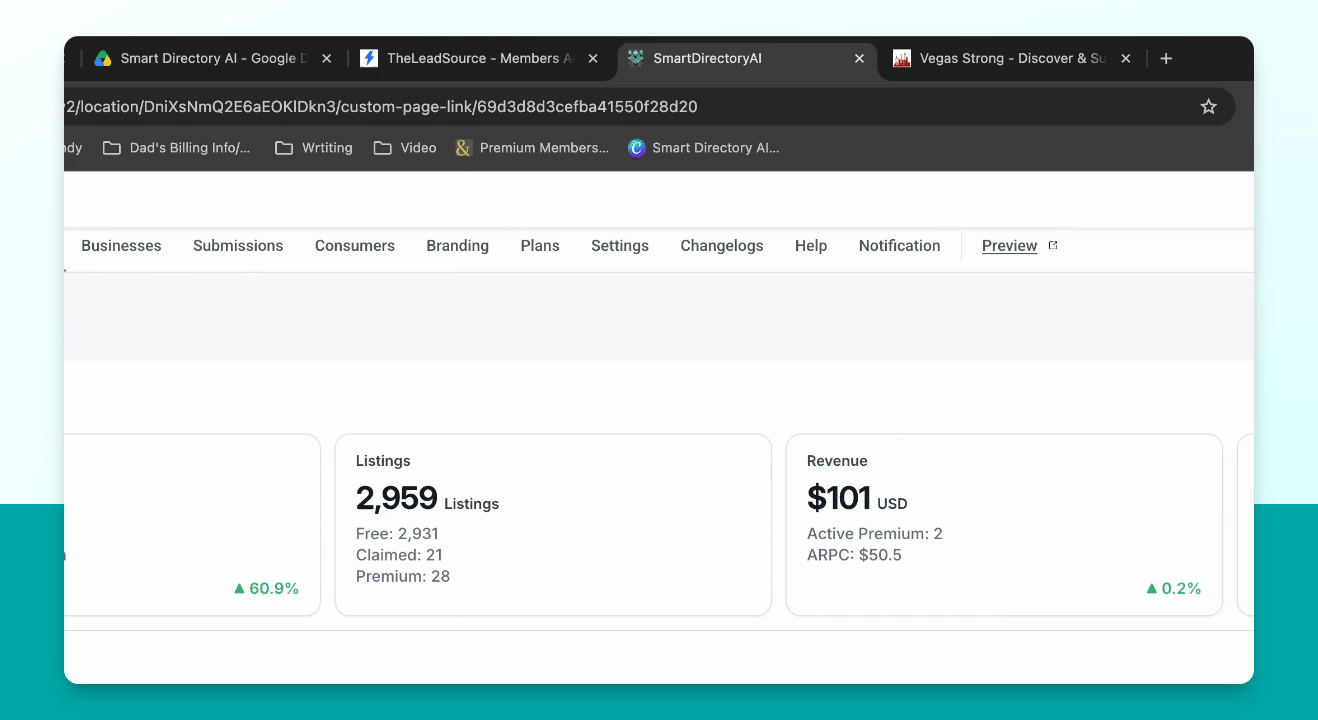1318x720 pixels.
Task: Open the Wrtiting bookmarks folder
Action: click(x=314, y=148)
